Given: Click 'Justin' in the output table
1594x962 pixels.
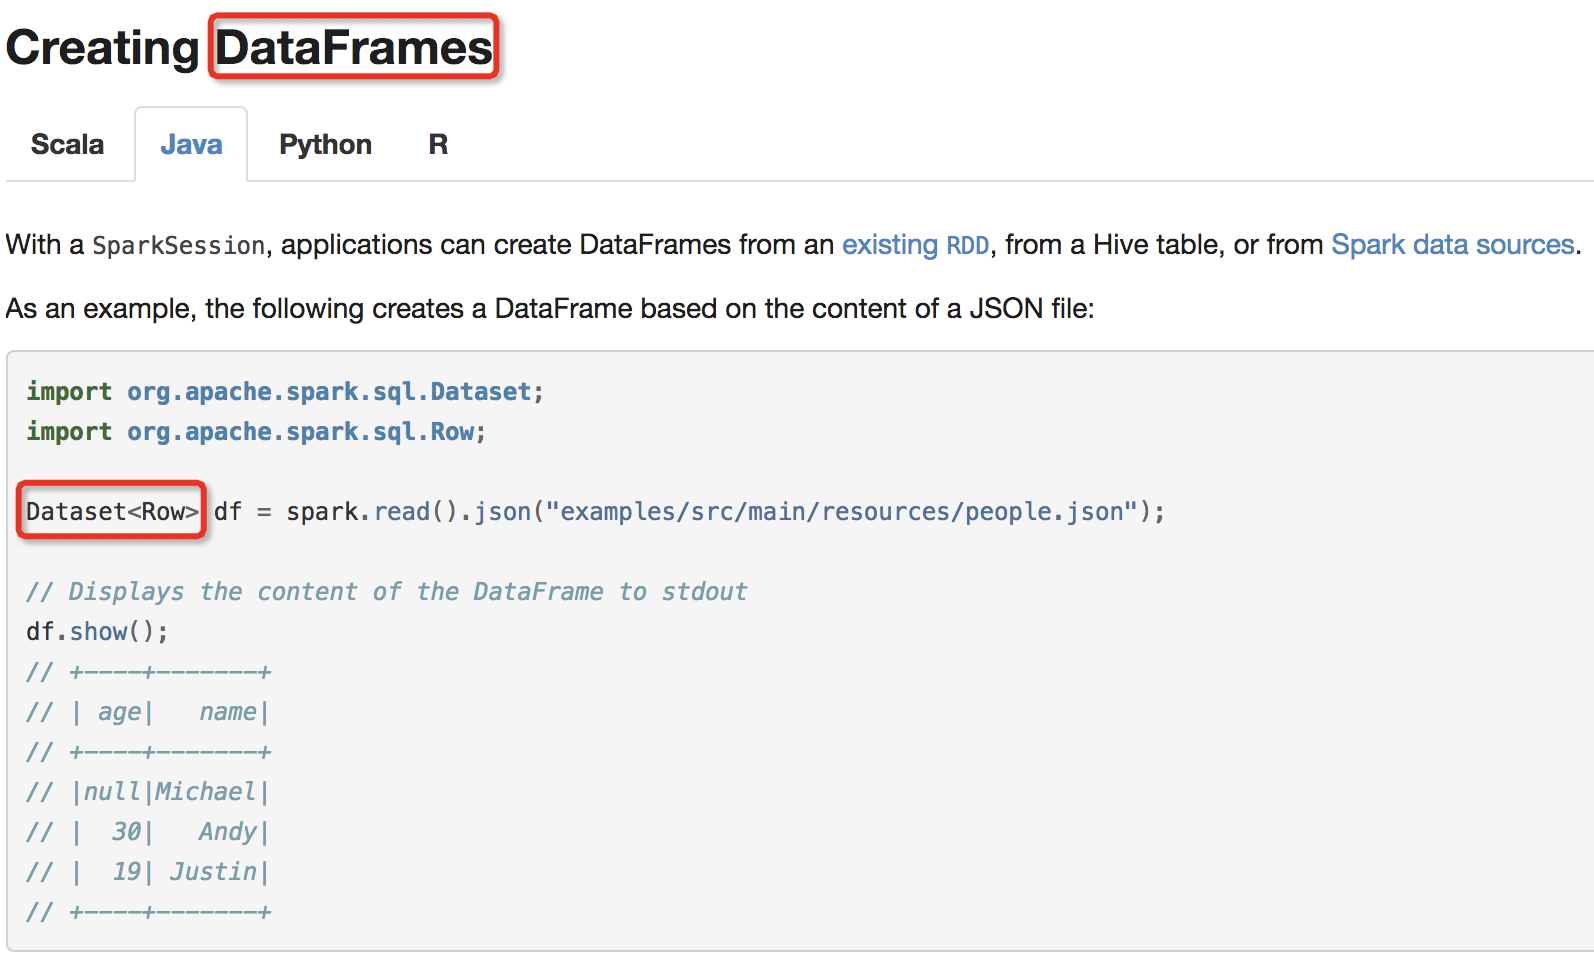Looking at the screenshot, I should (213, 872).
